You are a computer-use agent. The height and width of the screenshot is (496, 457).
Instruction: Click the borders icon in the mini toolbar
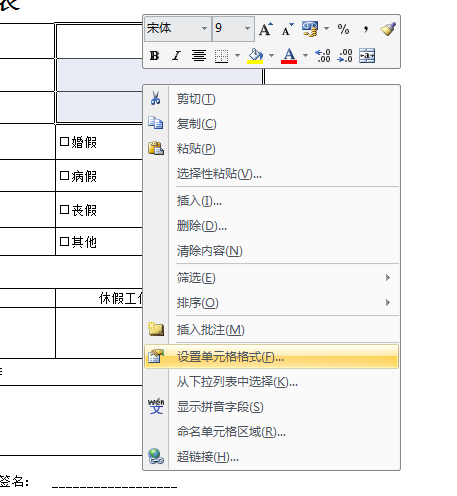pos(221,56)
